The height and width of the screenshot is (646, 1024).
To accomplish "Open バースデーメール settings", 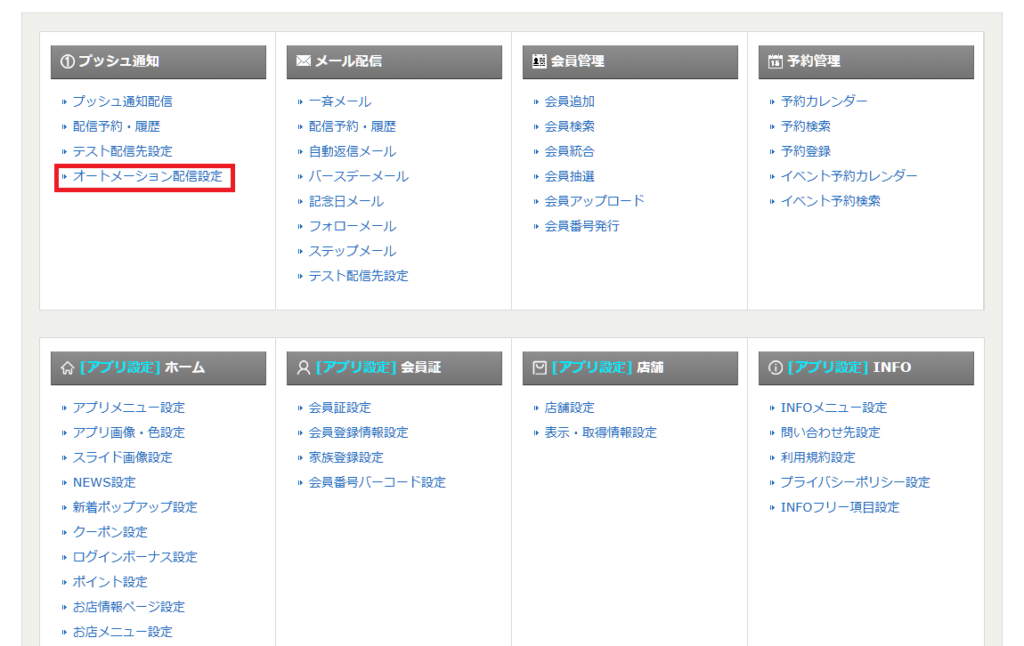I will (358, 177).
